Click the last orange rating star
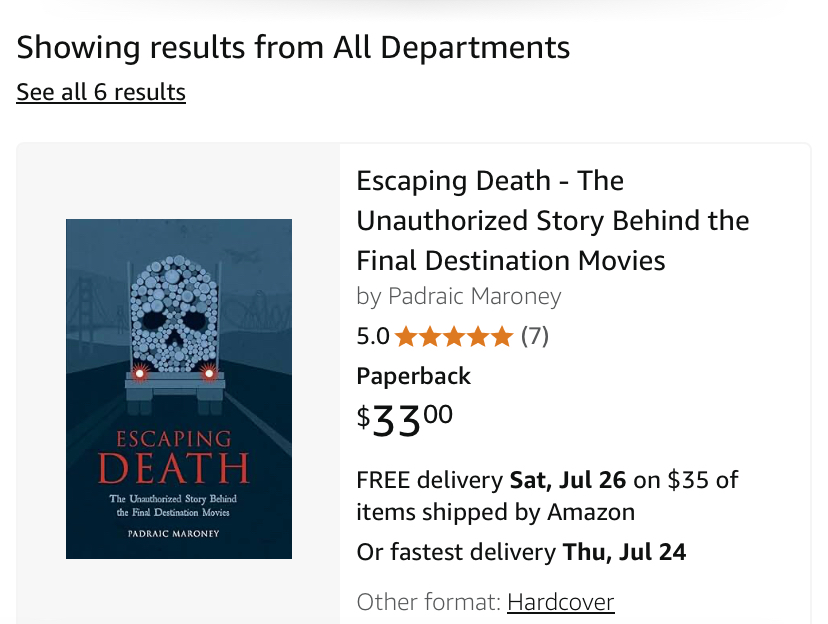Image resolution: width=828 pixels, height=624 pixels. point(502,337)
